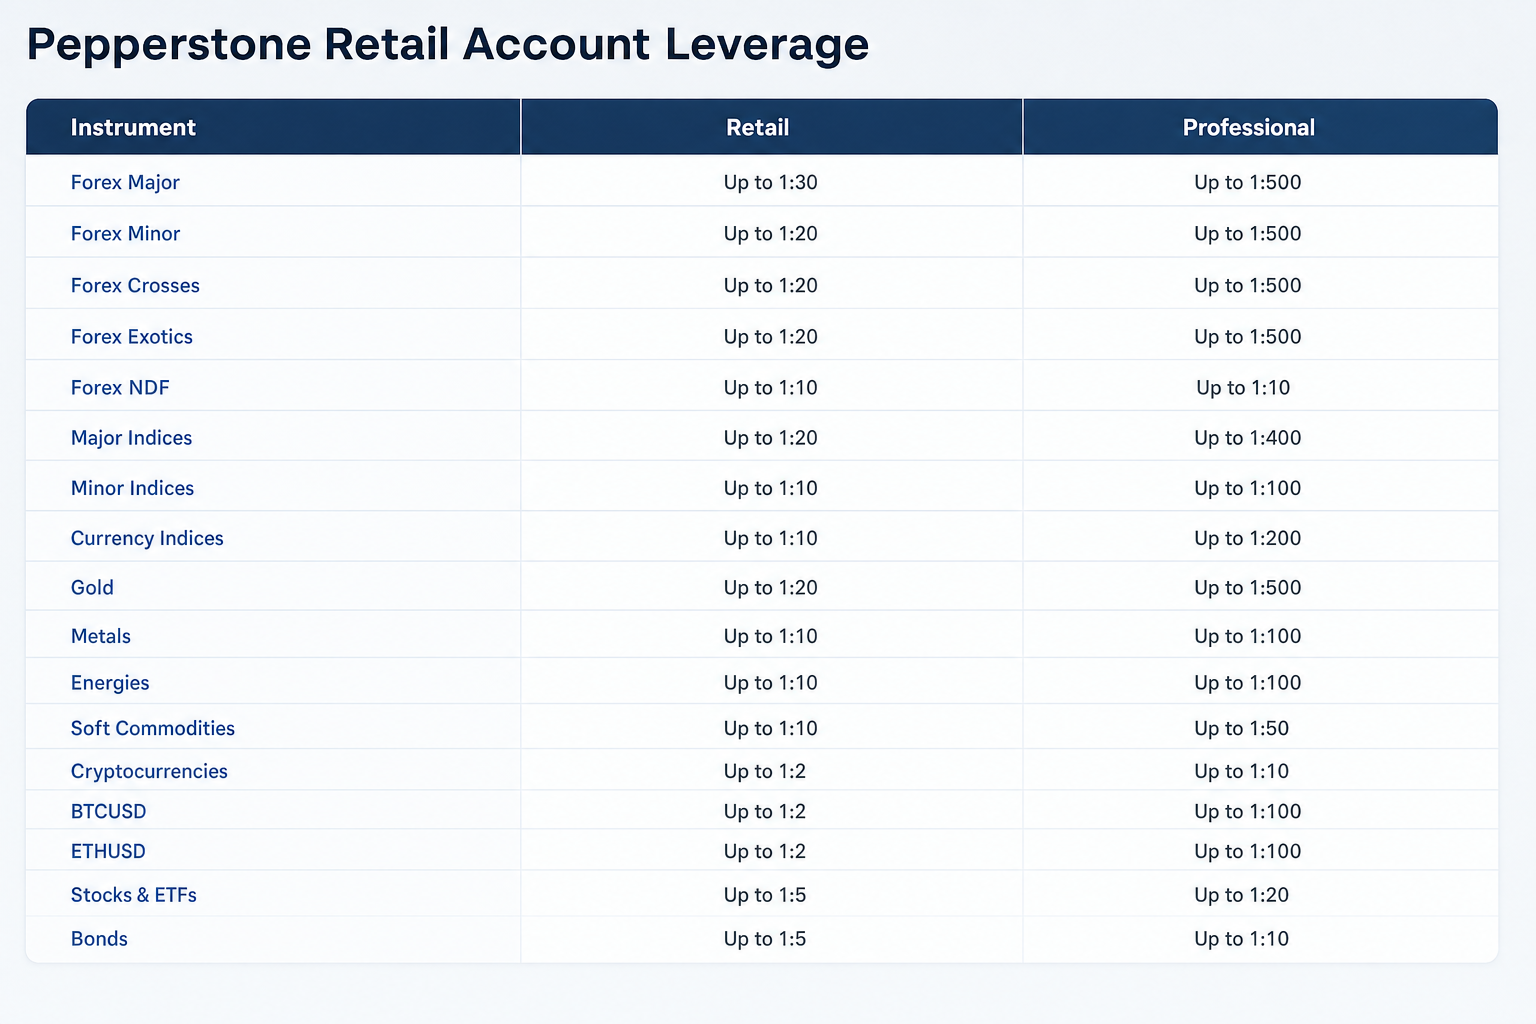Select the Major Indices retail leverage value
Viewport: 1536px width, 1024px height.
[x=771, y=437]
